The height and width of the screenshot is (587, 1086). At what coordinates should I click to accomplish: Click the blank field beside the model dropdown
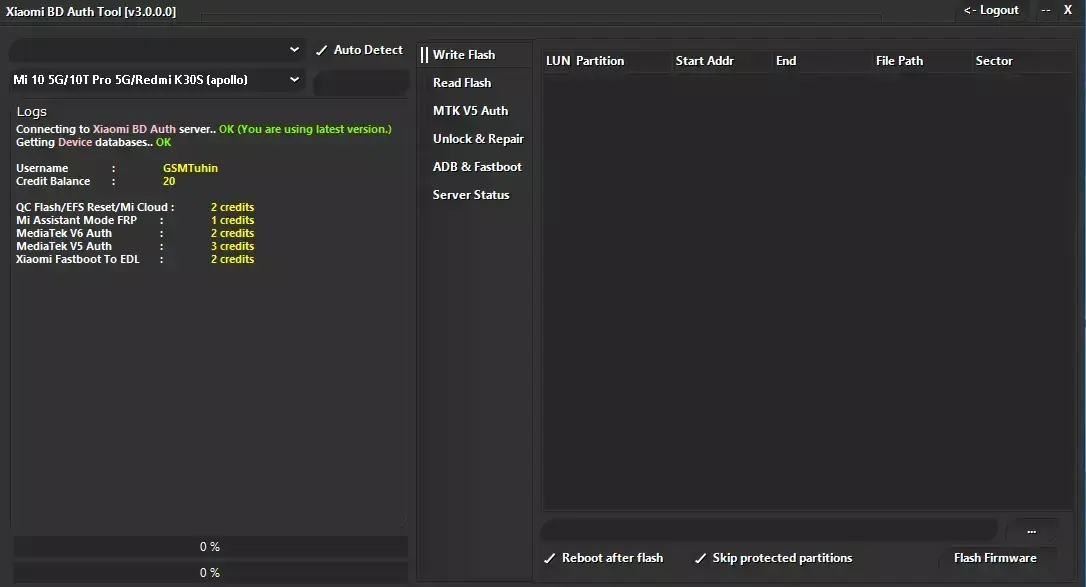tap(360, 83)
